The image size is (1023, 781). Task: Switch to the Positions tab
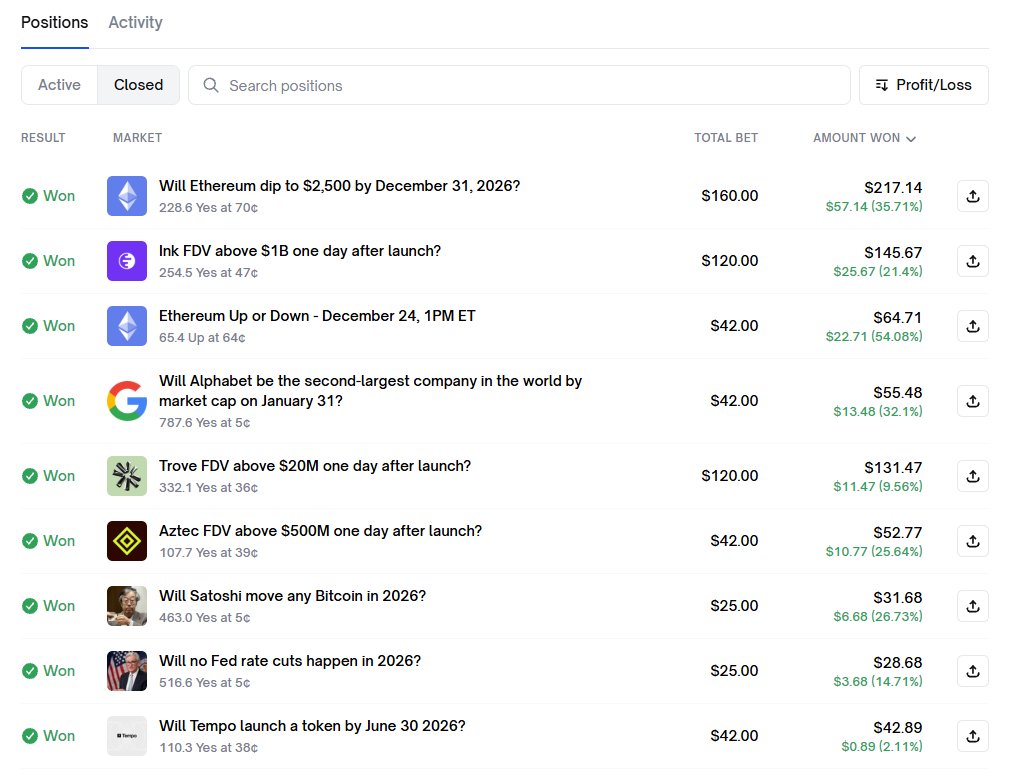tap(55, 23)
